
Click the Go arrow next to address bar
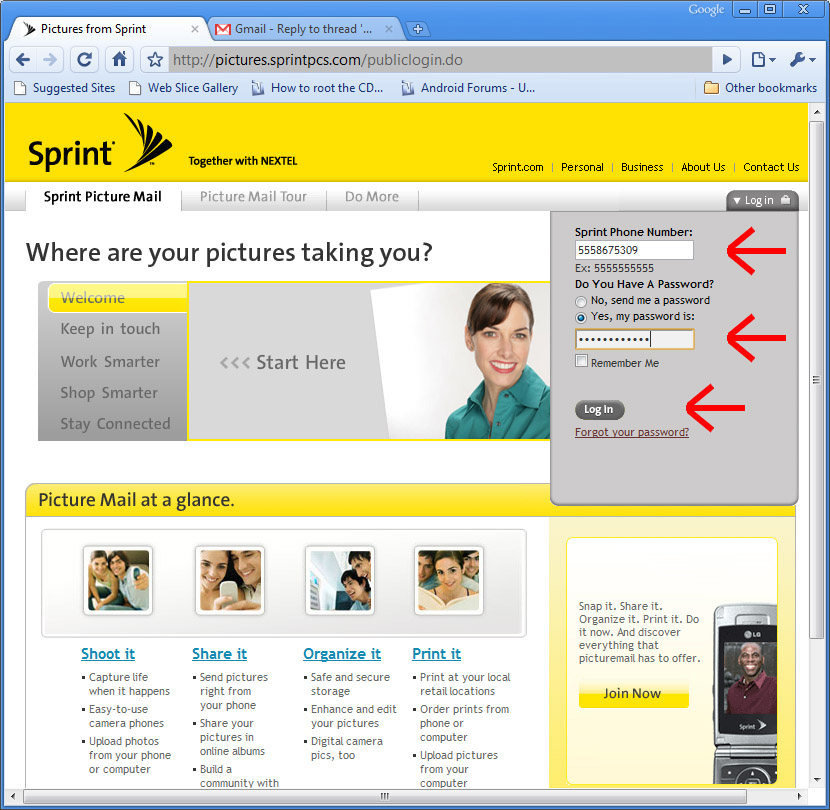[727, 59]
